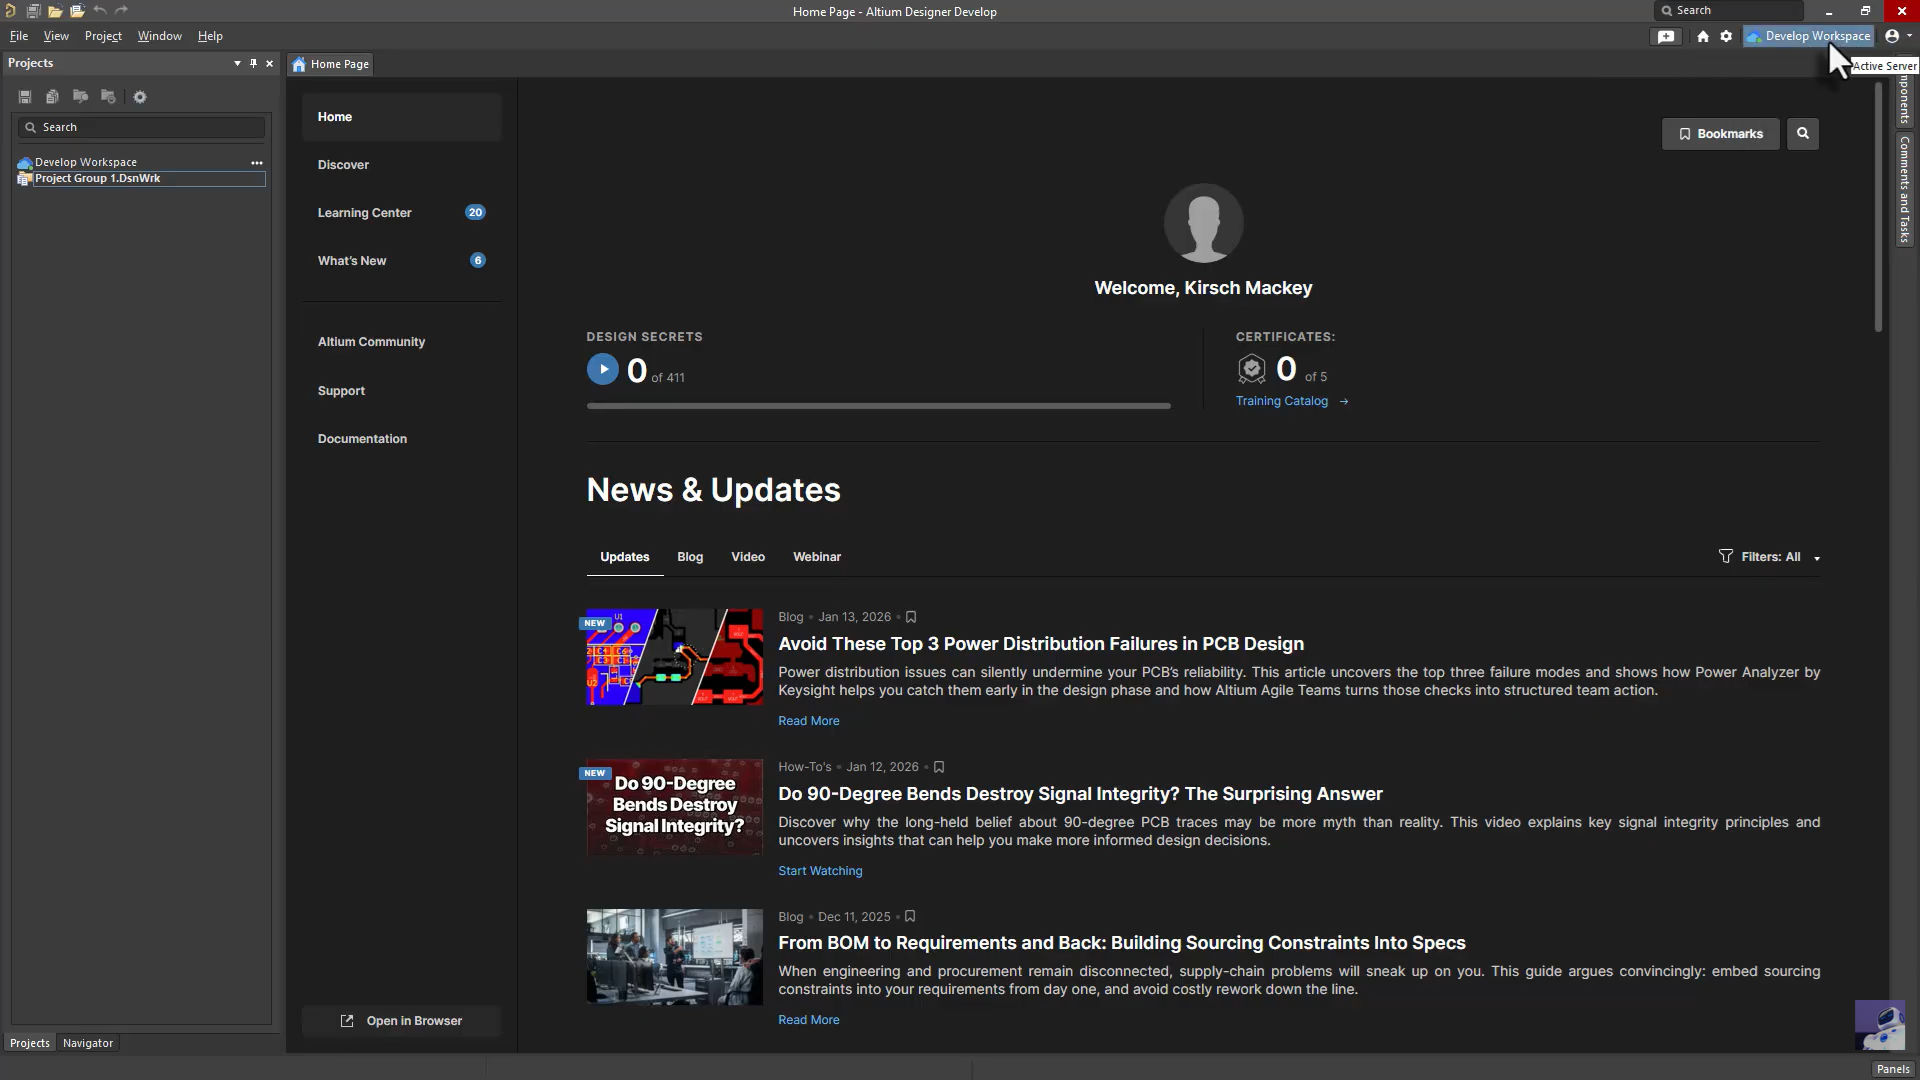Click the certificates badge icon
The image size is (1920, 1080).
[x=1251, y=369]
